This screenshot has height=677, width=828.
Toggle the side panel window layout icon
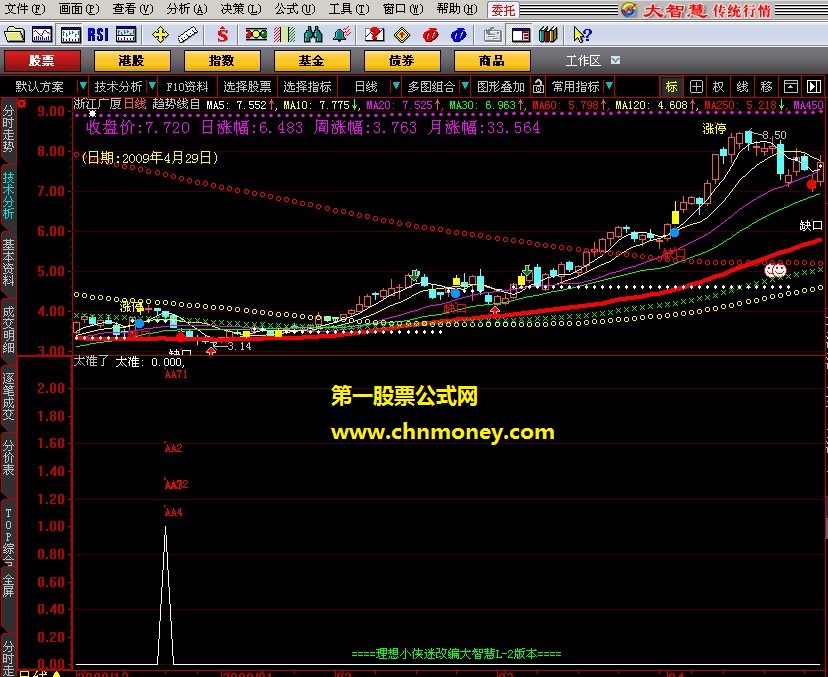[x=521, y=35]
